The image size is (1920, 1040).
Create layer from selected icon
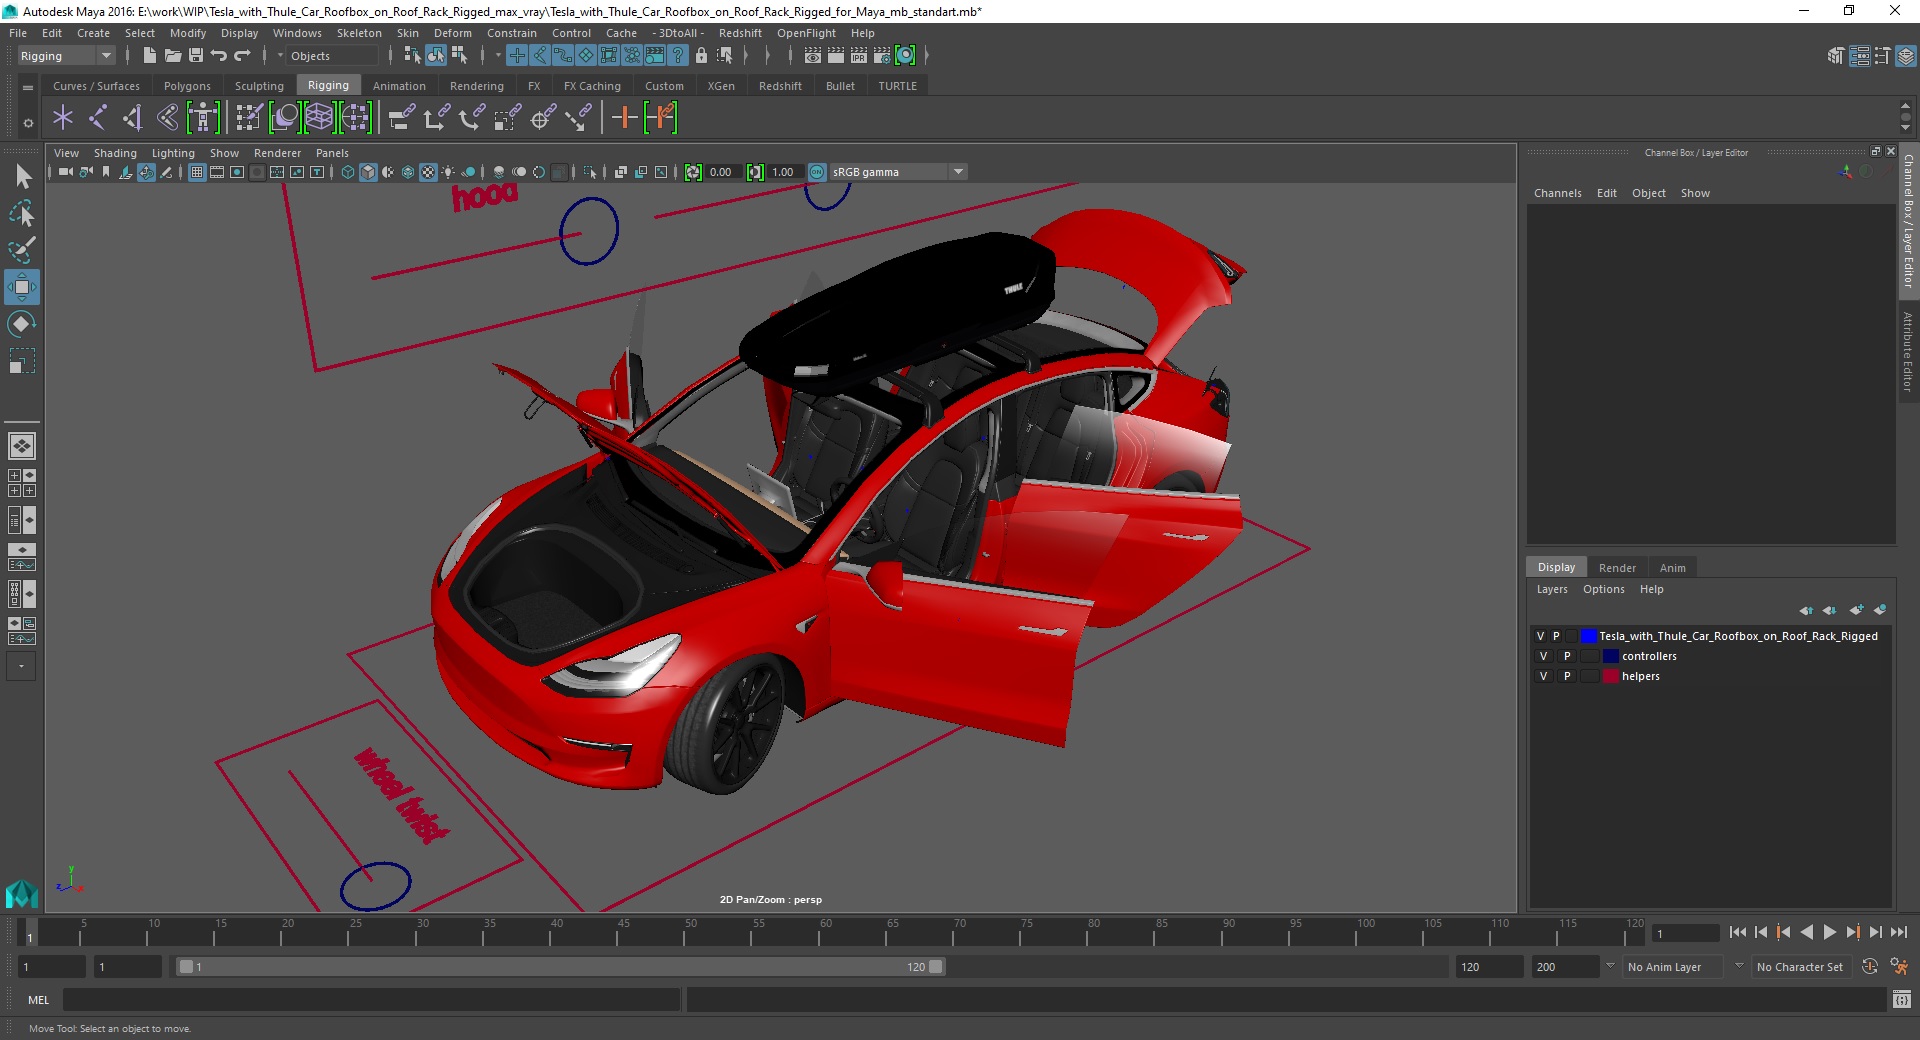click(1880, 610)
